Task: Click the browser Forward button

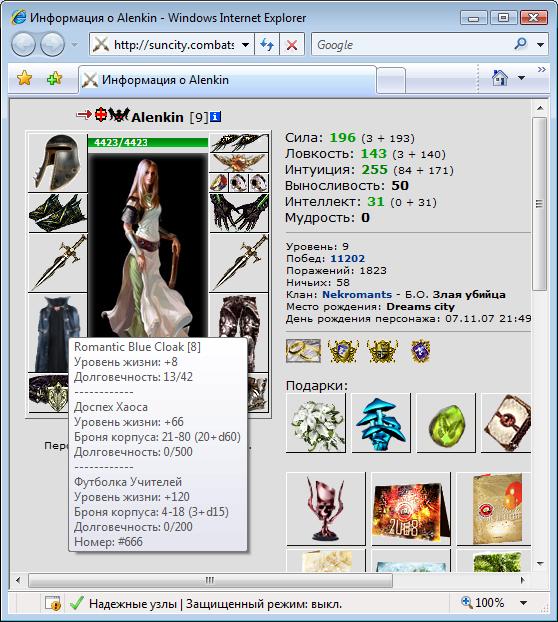Action: [53, 44]
